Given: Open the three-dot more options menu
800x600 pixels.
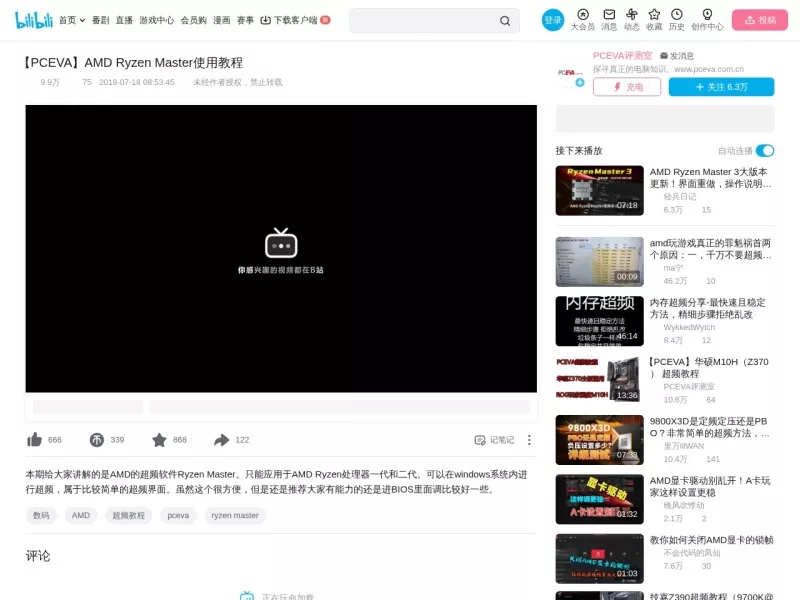Looking at the screenshot, I should 529,440.
